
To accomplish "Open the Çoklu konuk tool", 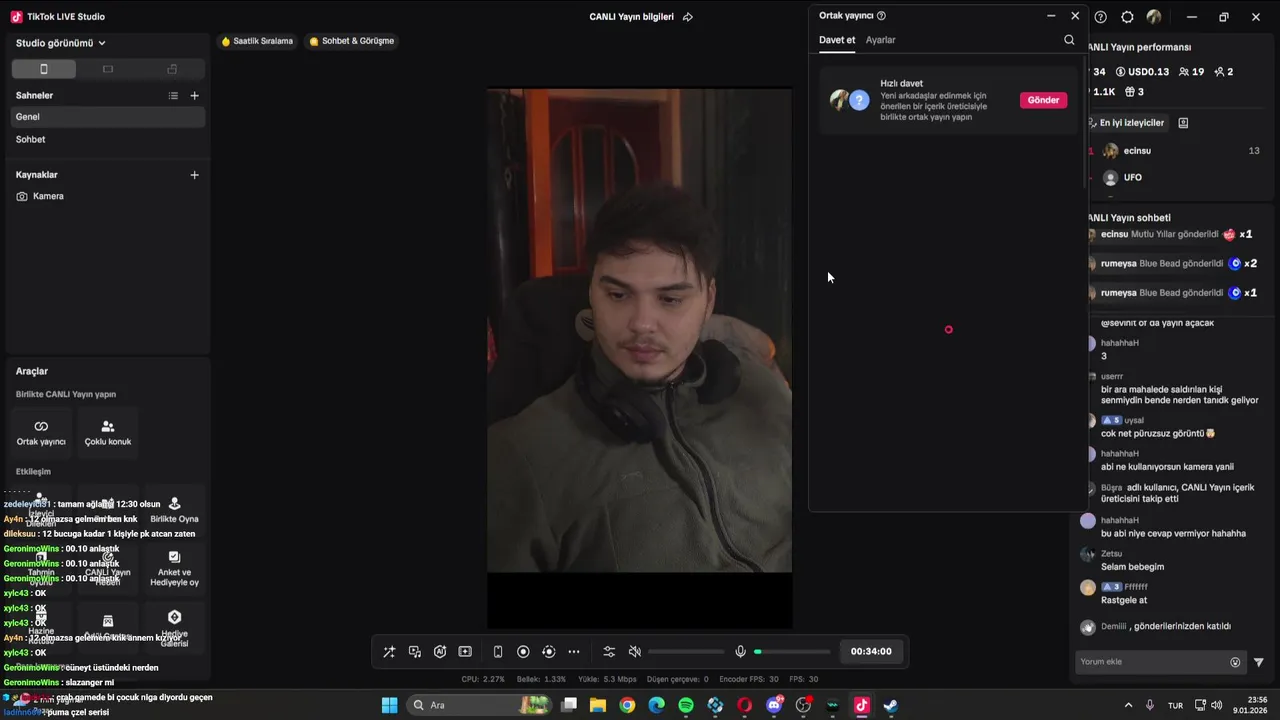I will (x=108, y=432).
